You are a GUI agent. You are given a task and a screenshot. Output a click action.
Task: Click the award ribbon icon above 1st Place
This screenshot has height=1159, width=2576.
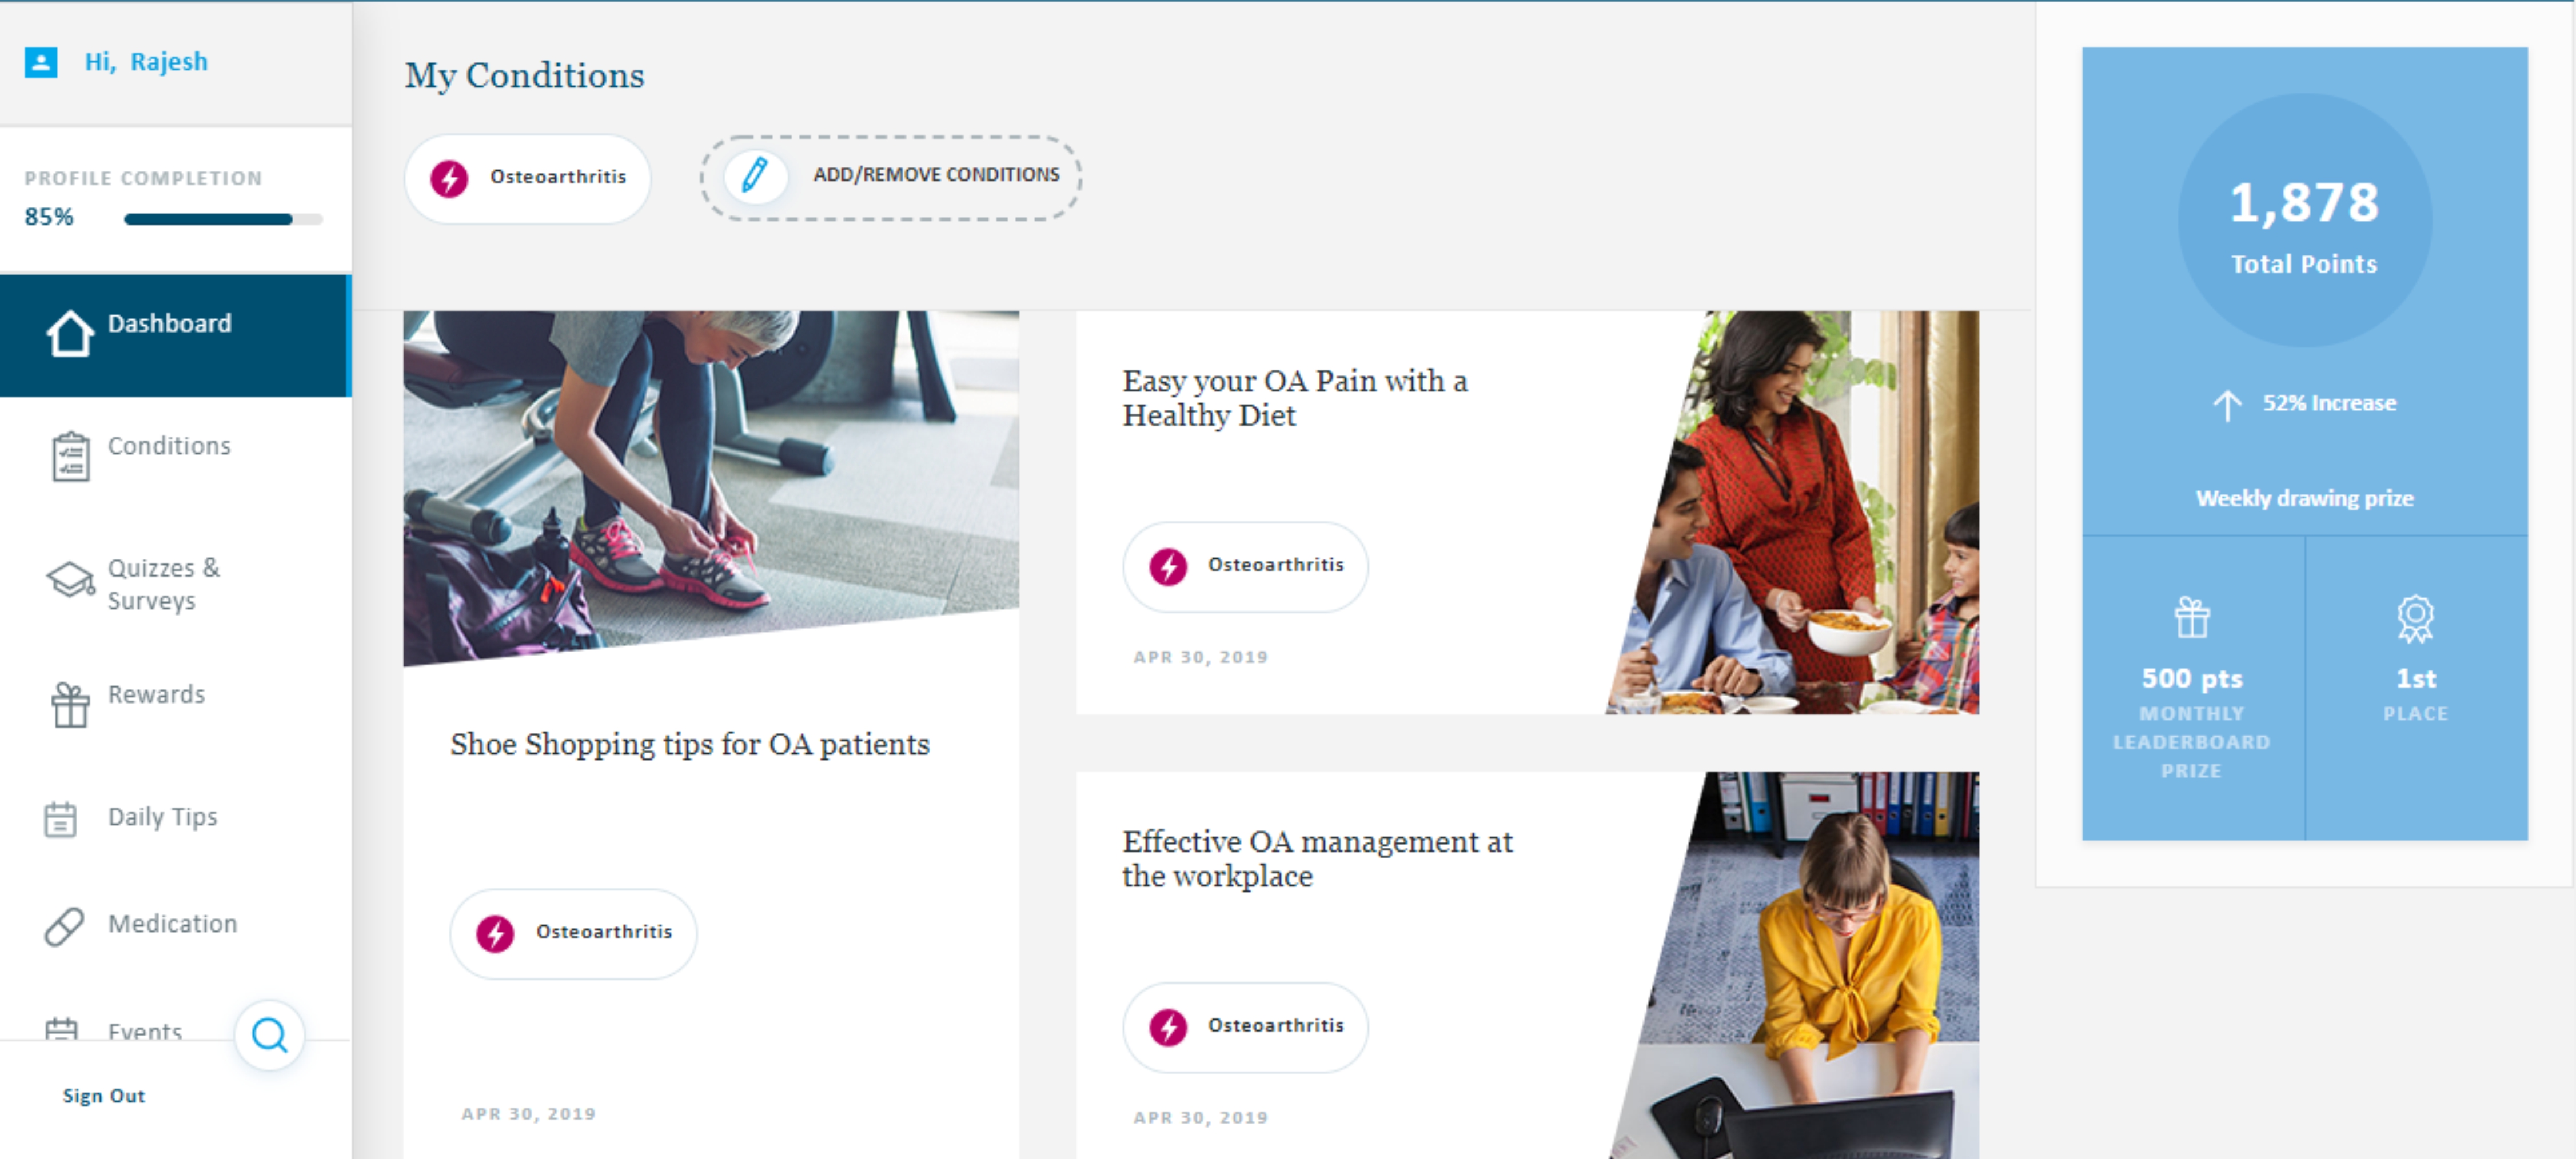[x=2415, y=618]
